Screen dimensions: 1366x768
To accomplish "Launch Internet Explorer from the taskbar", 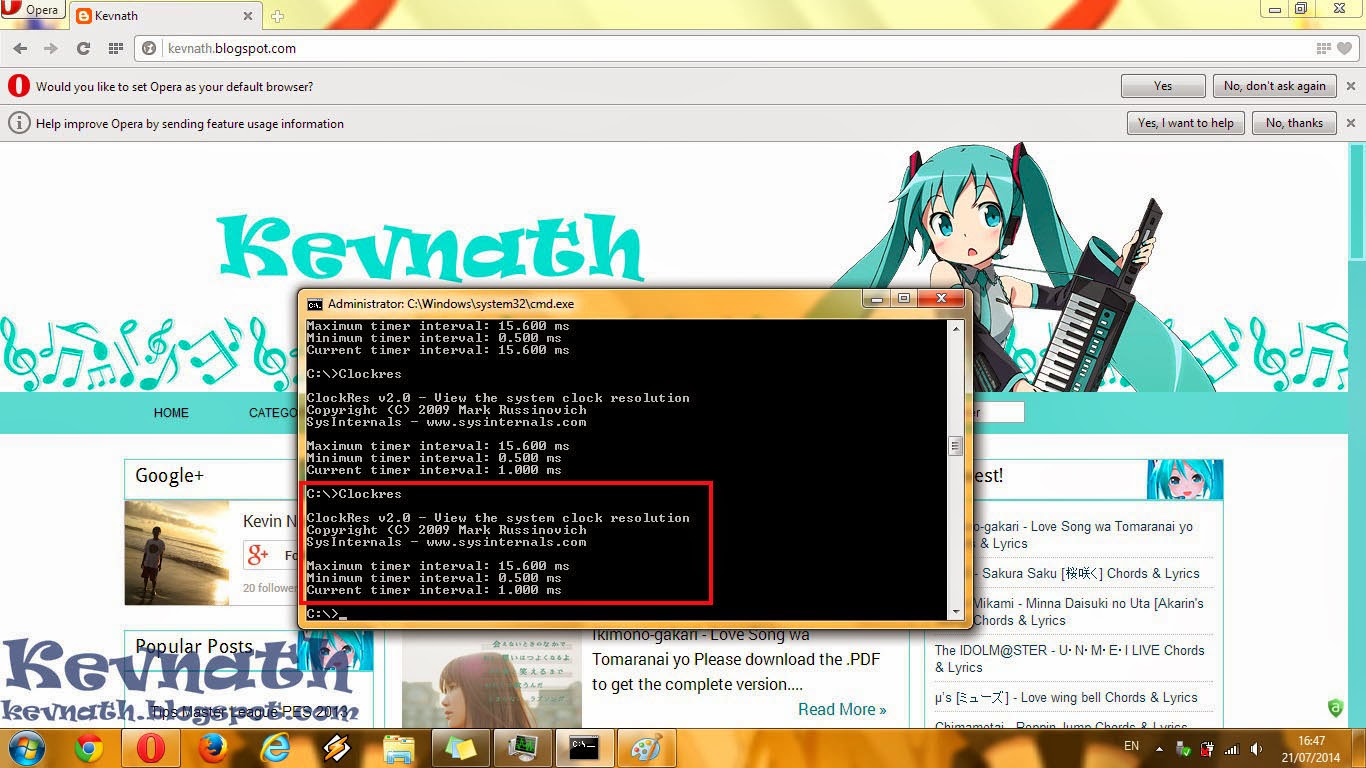I will click(x=274, y=748).
